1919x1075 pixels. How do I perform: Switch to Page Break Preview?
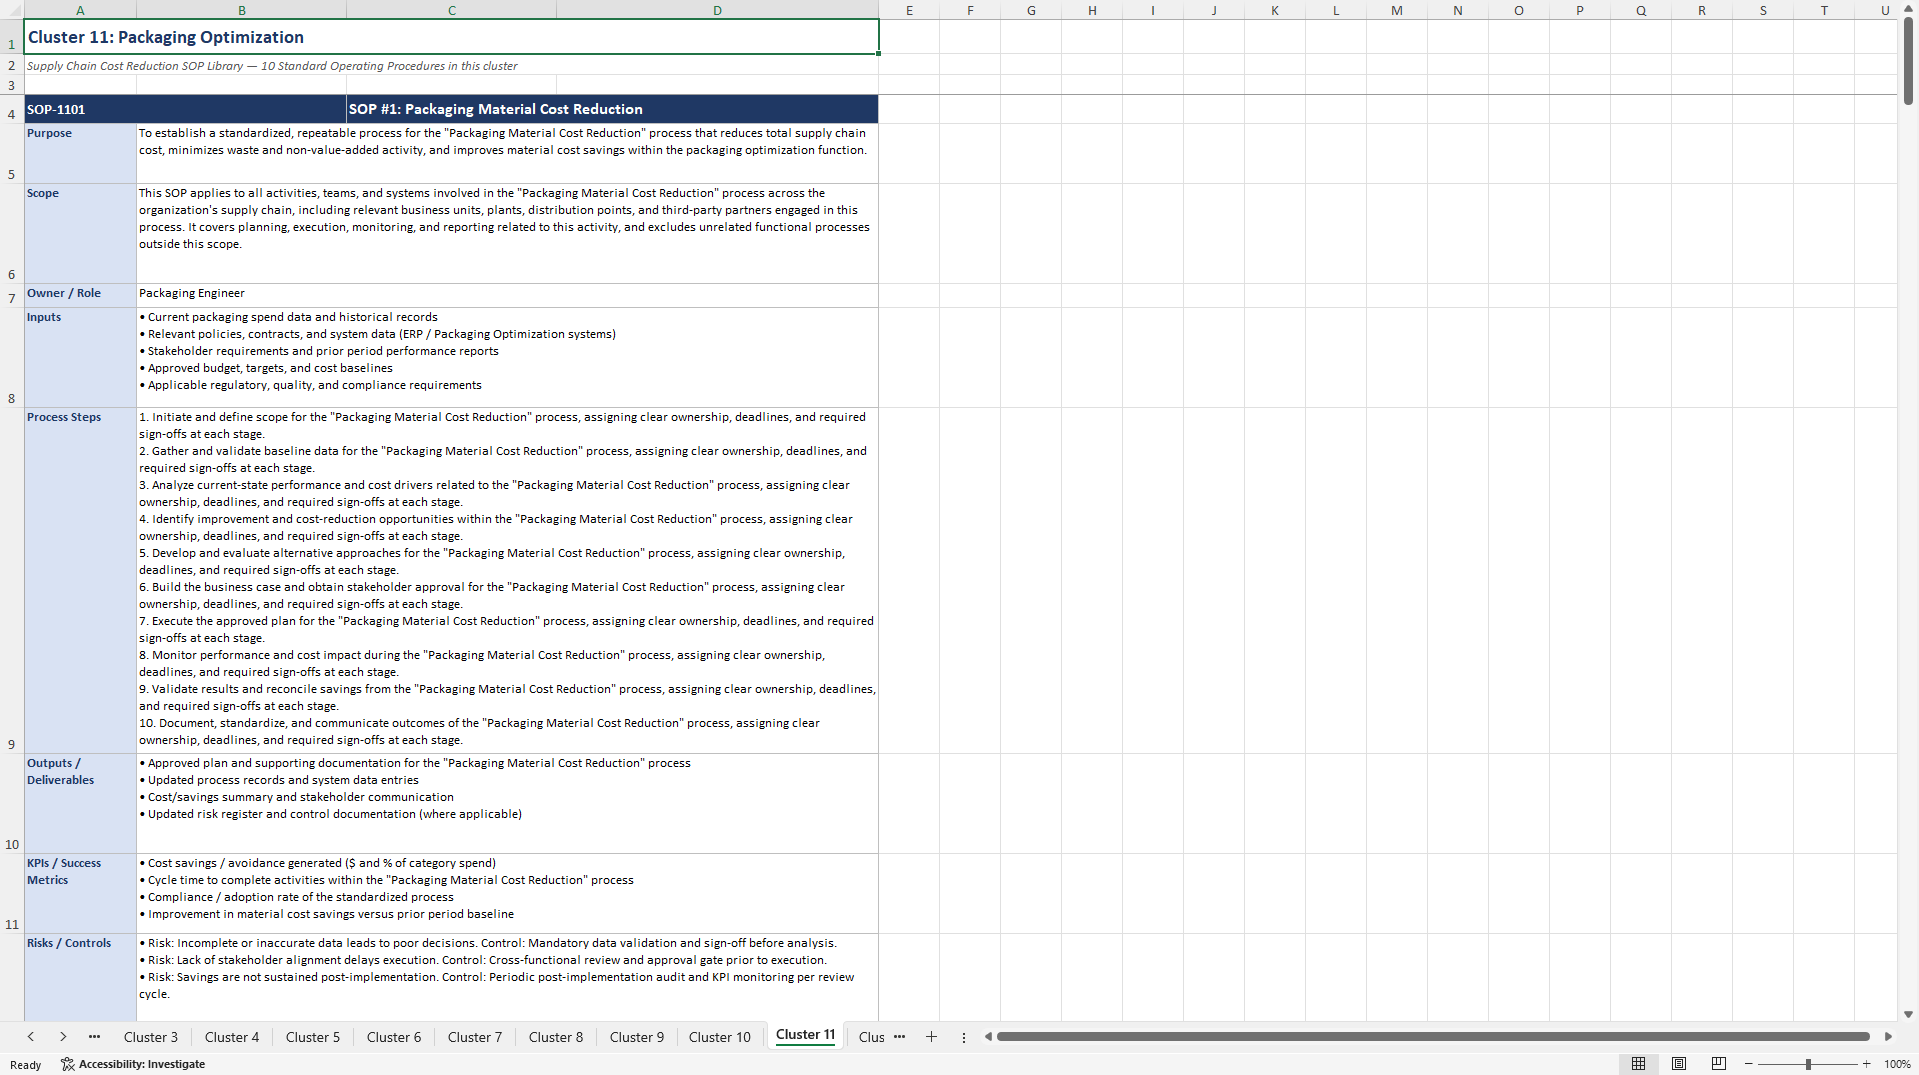(1719, 1064)
